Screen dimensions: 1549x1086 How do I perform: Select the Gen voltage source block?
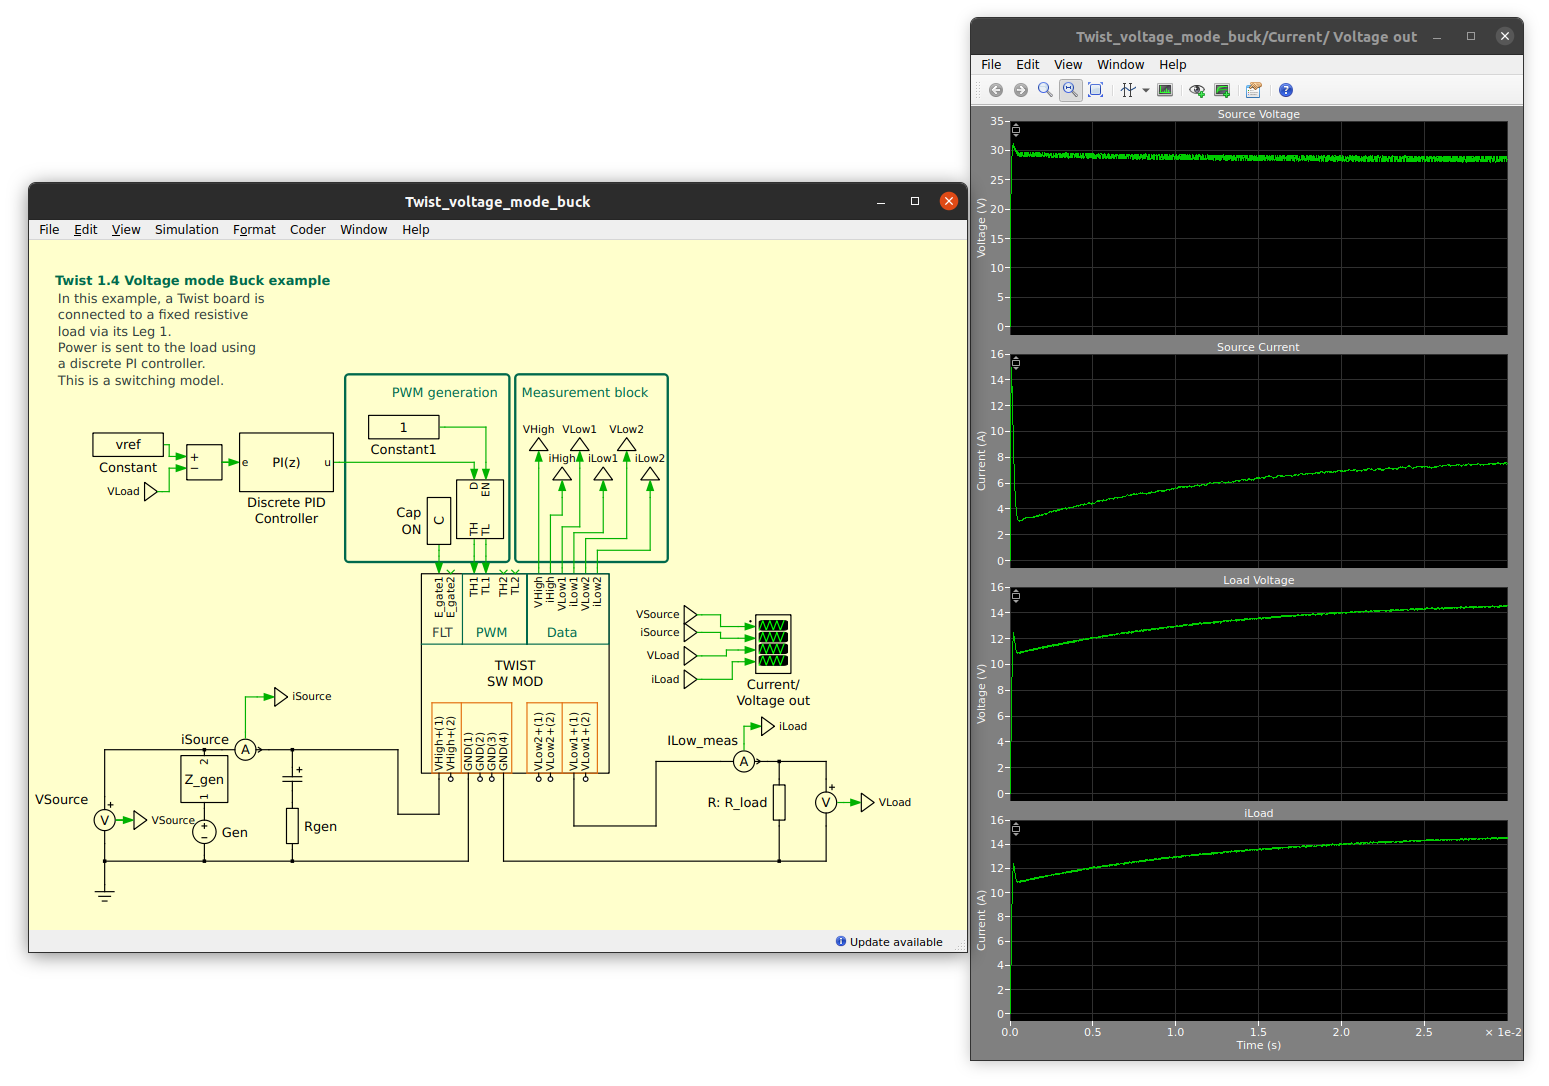tap(204, 831)
